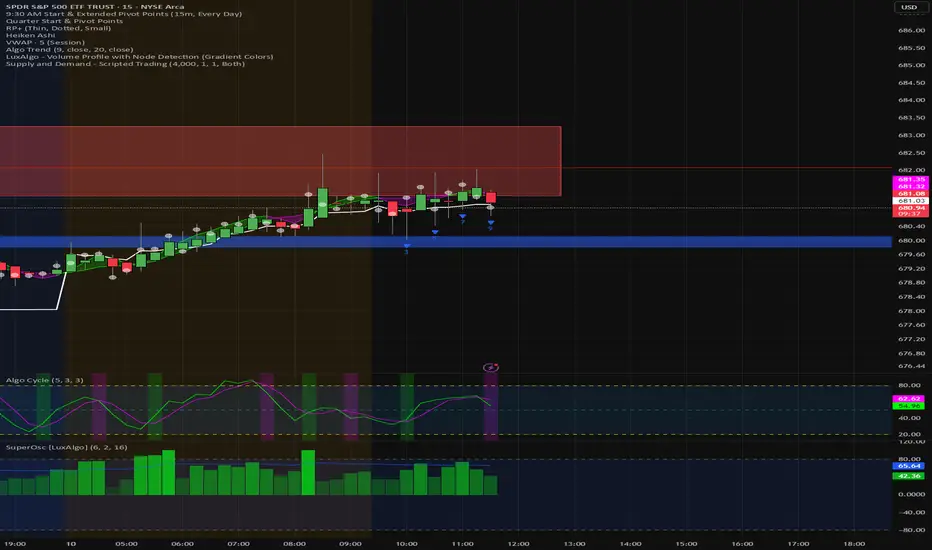Click the green 42.36 SuperOsc value
The height and width of the screenshot is (550, 932).
coord(908,476)
